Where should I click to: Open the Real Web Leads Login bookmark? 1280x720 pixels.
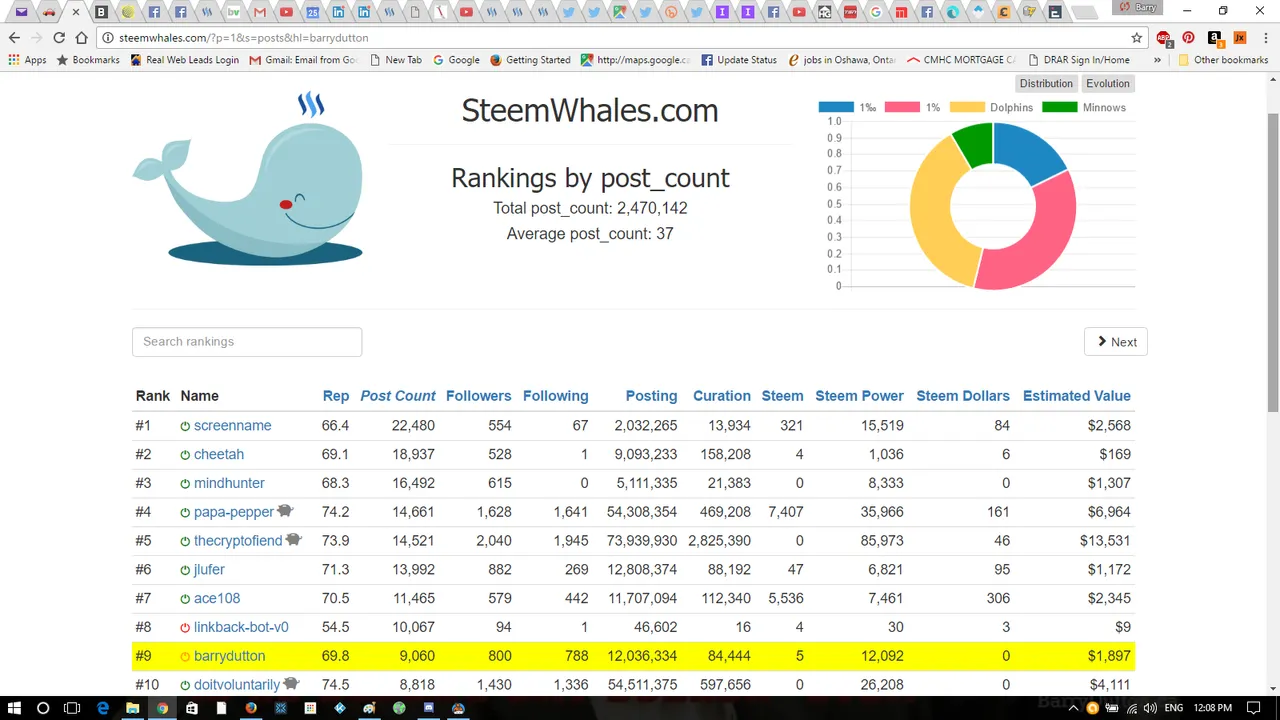[x=184, y=60]
